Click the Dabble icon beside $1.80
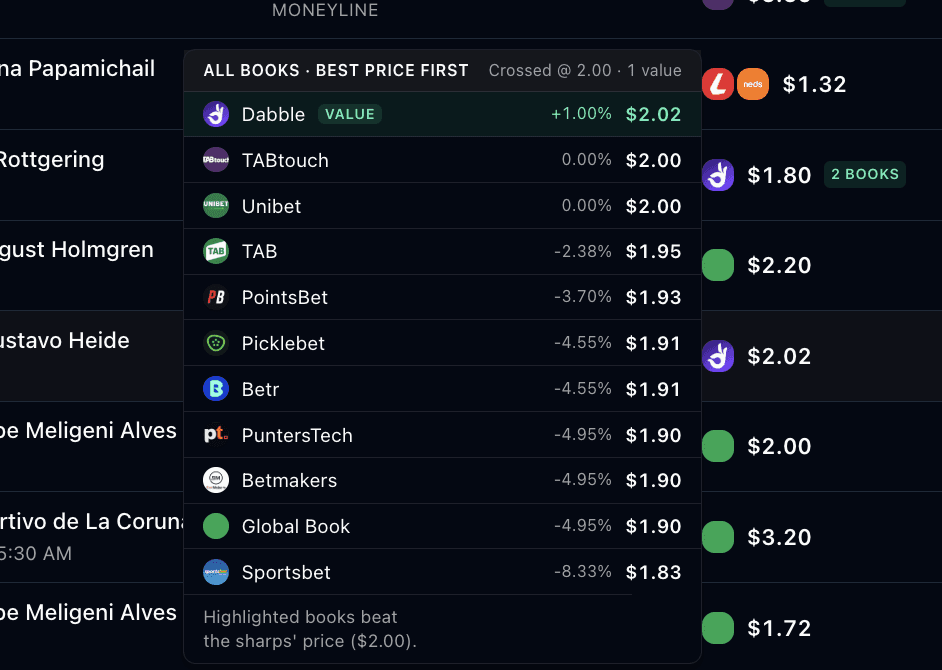This screenshot has width=942, height=670. click(718, 175)
